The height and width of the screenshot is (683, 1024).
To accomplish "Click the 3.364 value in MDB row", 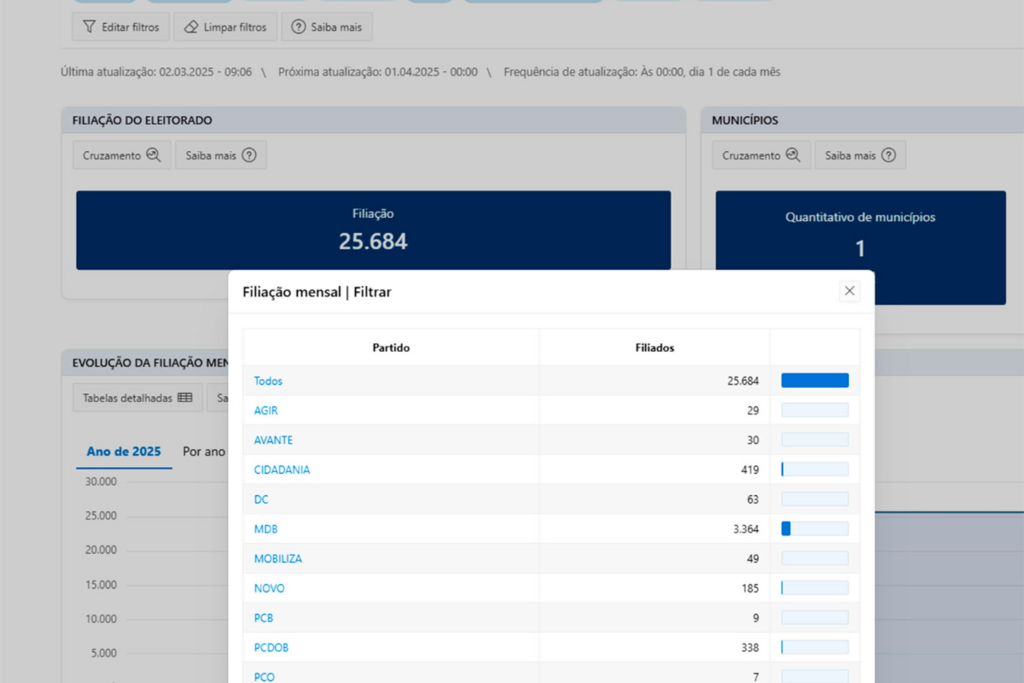I will pos(745,529).
